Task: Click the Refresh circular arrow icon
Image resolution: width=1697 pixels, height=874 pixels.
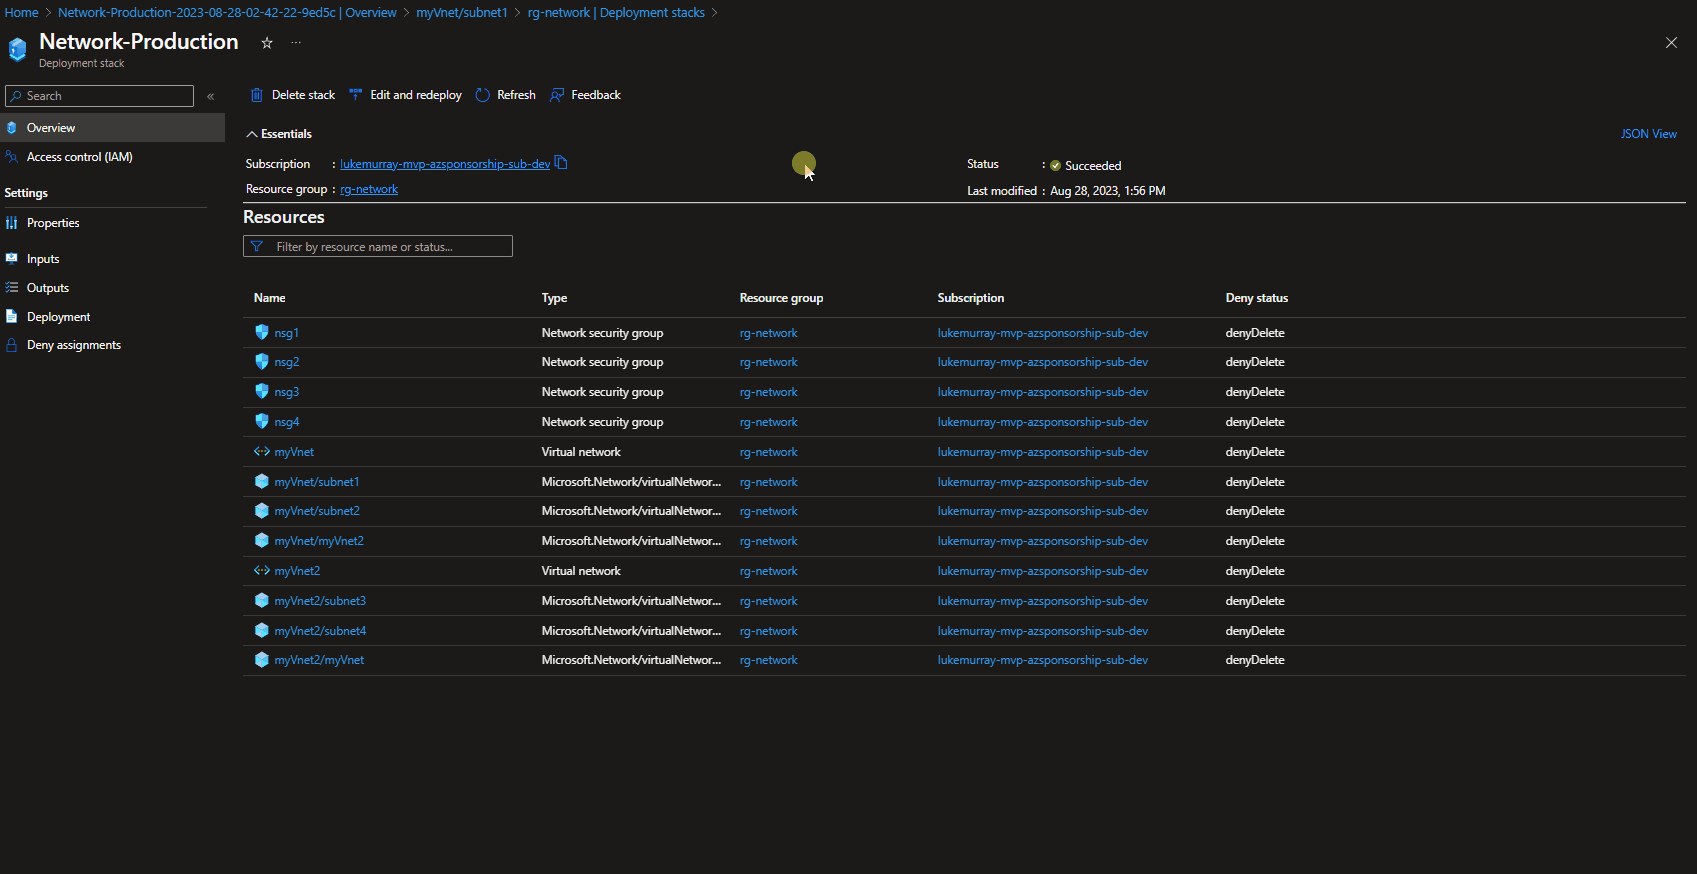Action: 483,95
